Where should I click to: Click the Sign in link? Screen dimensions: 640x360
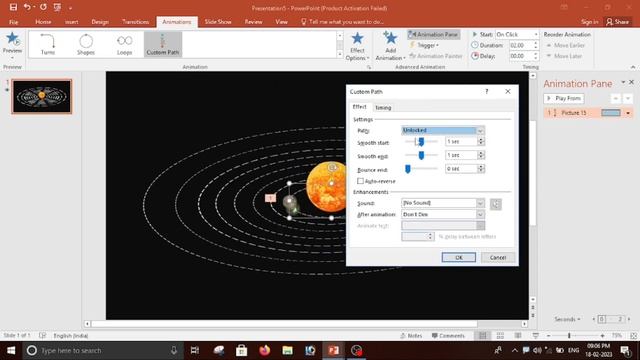click(x=589, y=22)
